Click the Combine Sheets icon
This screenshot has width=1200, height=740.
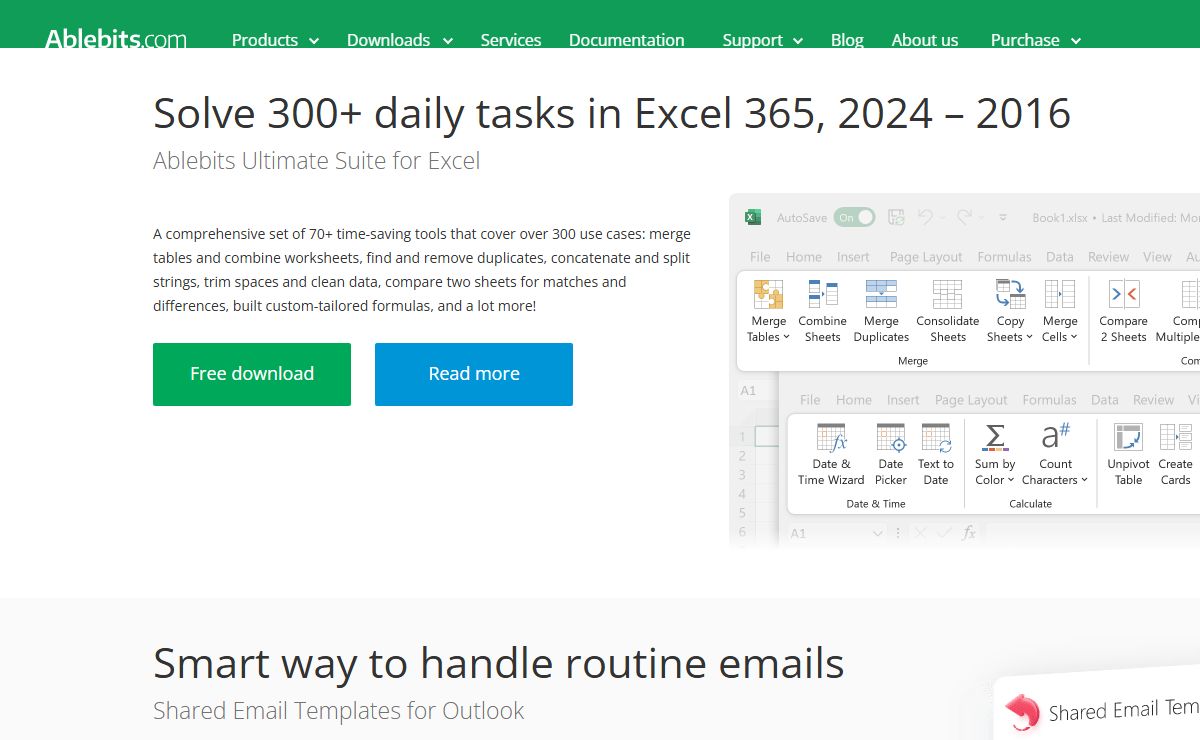coord(822,294)
